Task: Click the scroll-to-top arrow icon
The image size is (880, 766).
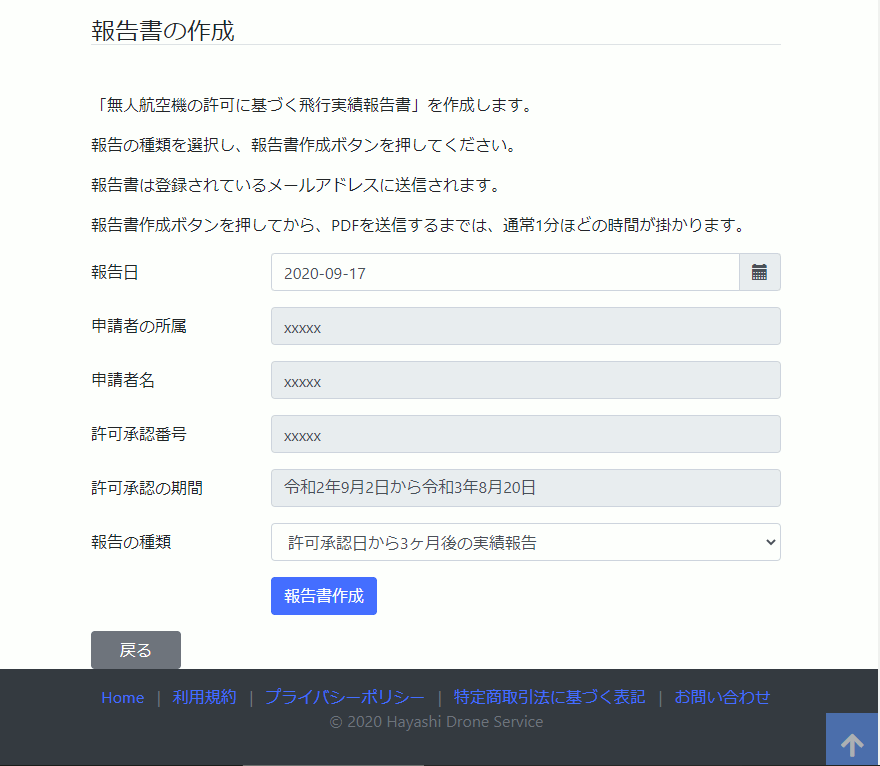Action: tap(851, 742)
